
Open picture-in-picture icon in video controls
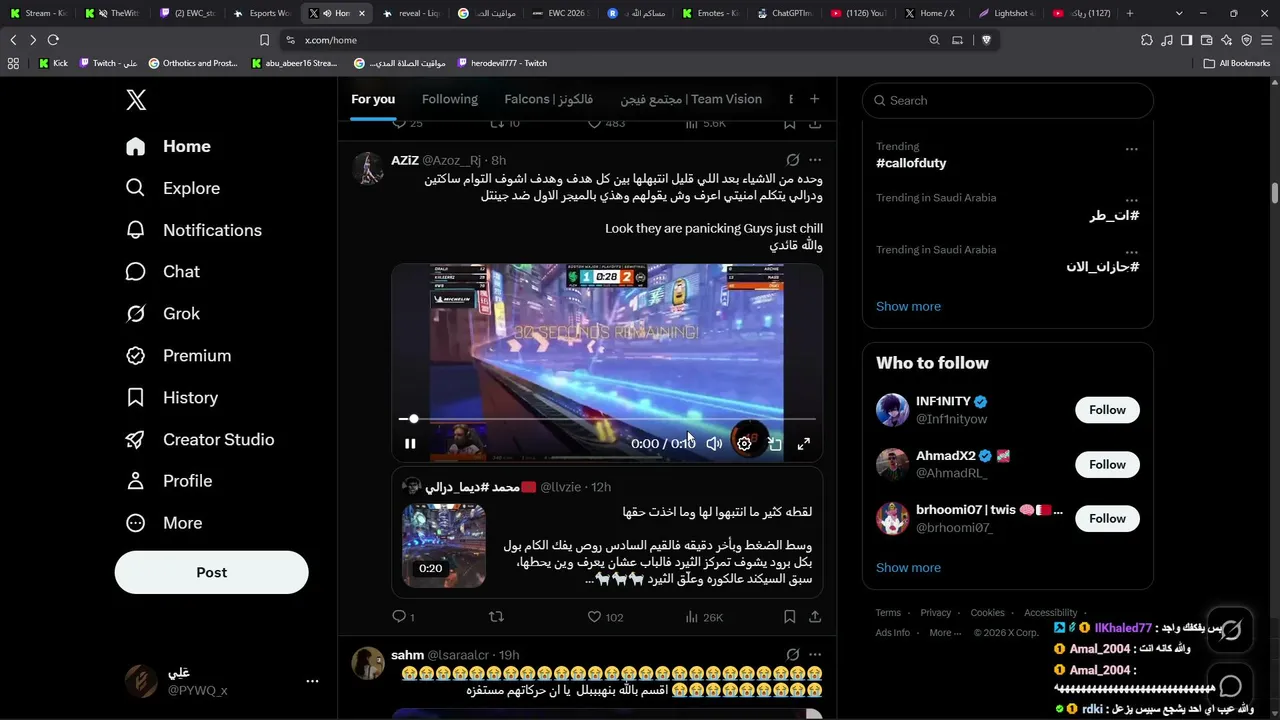[x=775, y=443]
